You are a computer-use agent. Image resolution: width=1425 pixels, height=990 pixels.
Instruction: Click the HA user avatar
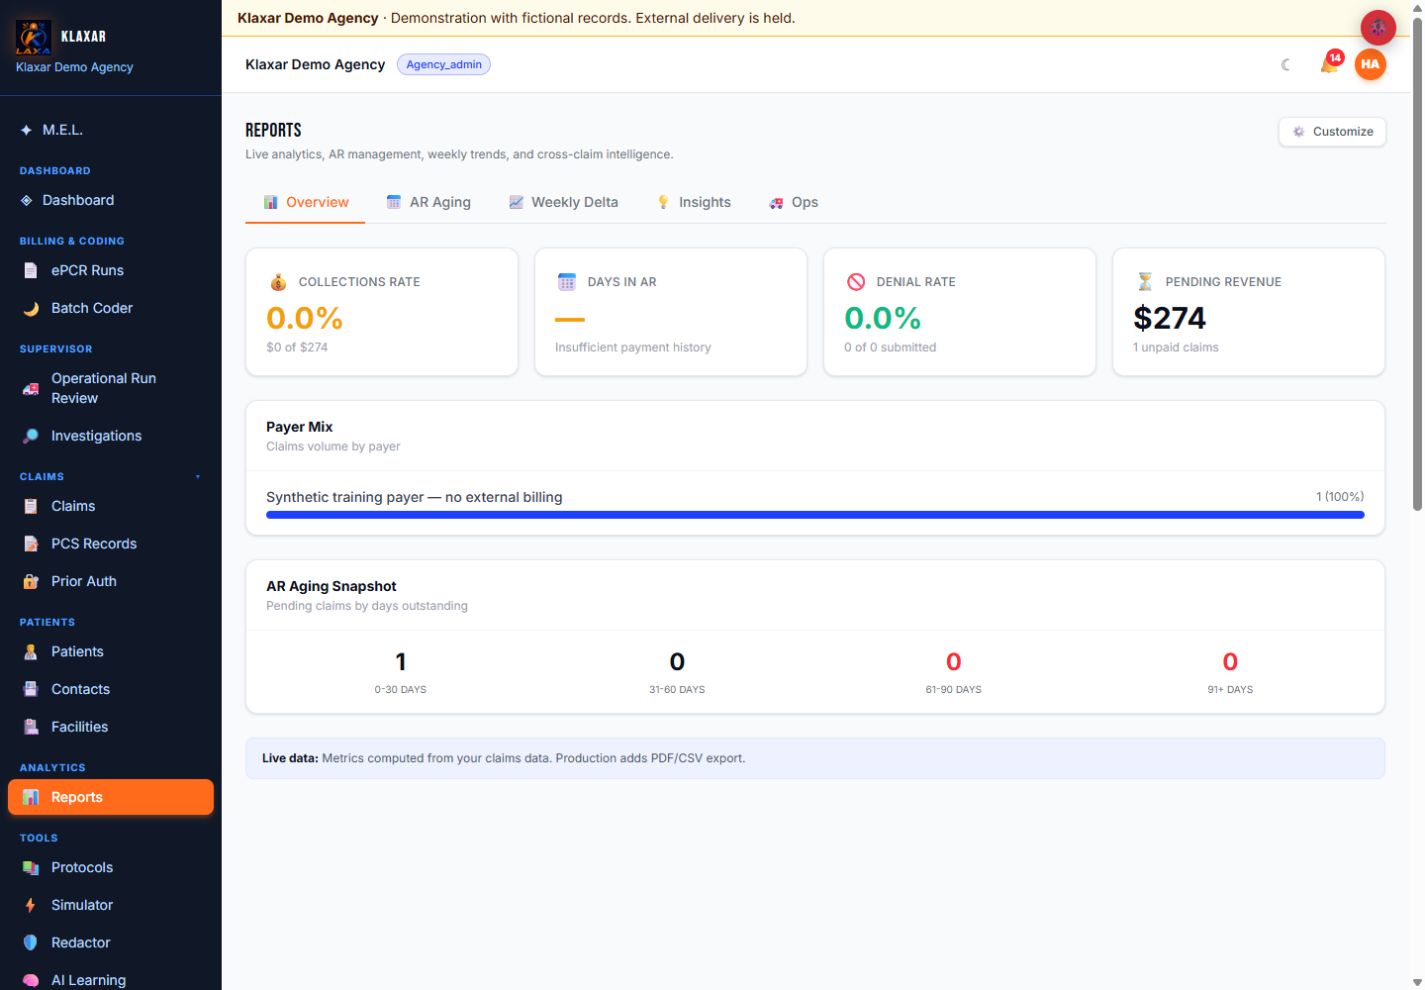click(x=1370, y=64)
